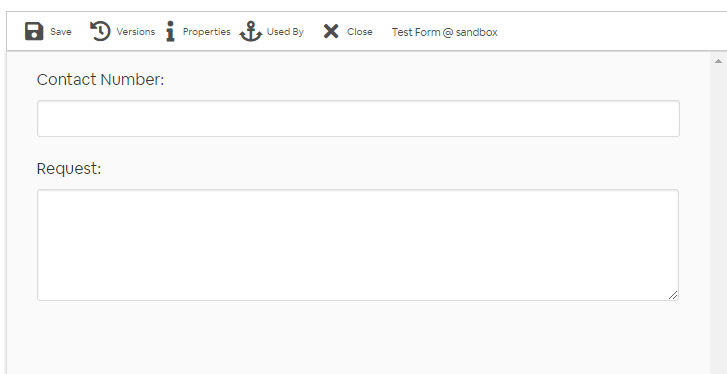Click the Used By text label

point(285,32)
